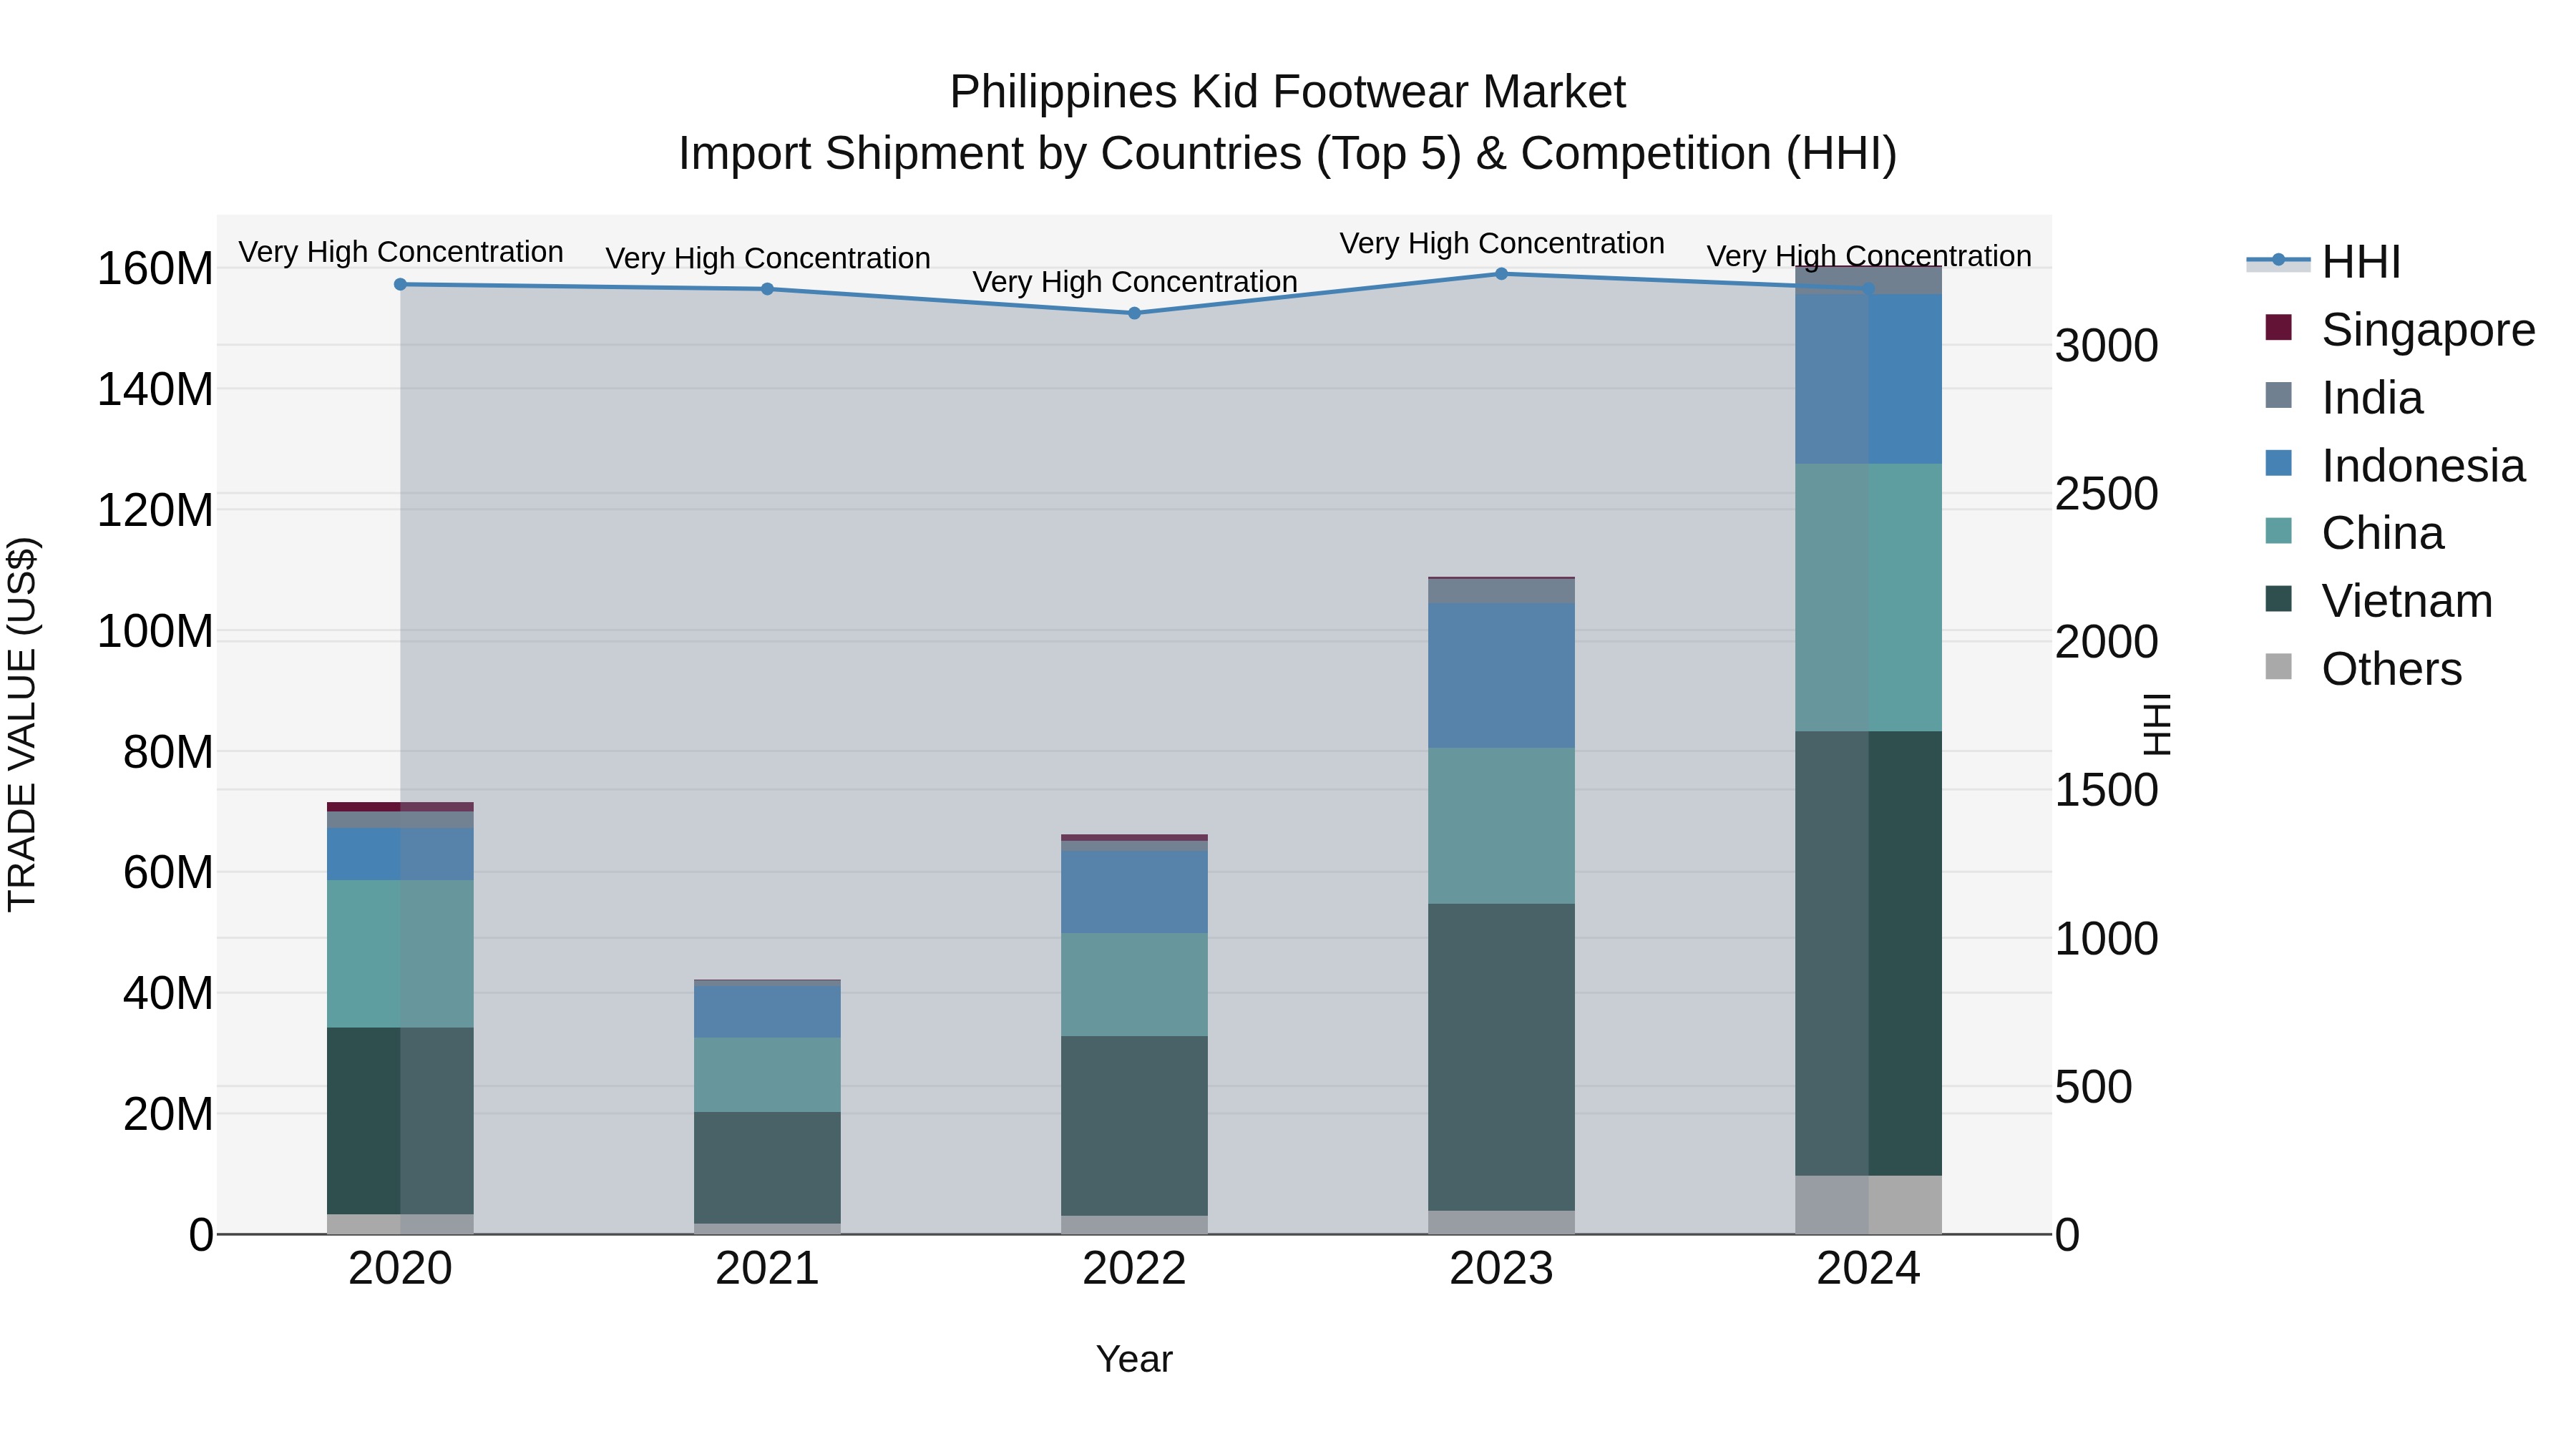Click the Indonesia segment in 2020 bar
Screen dimensions: 2576x1449
point(400,854)
